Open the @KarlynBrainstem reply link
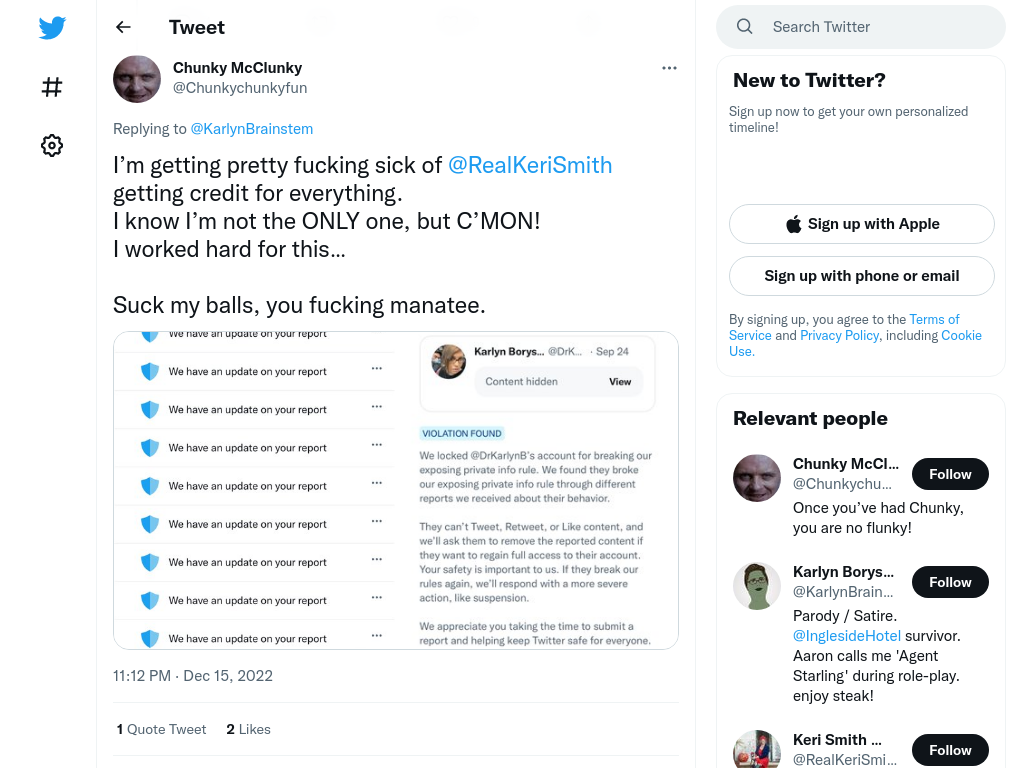 coord(251,129)
